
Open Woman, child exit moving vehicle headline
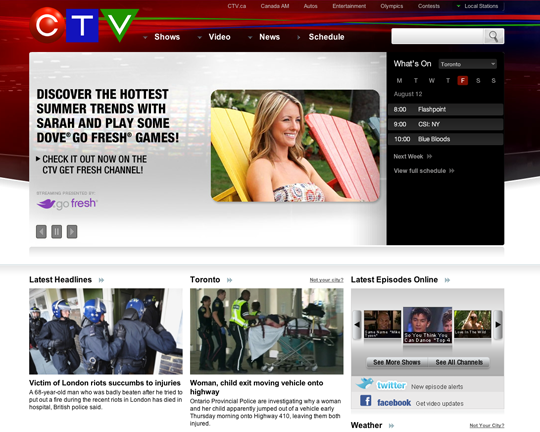point(257,387)
